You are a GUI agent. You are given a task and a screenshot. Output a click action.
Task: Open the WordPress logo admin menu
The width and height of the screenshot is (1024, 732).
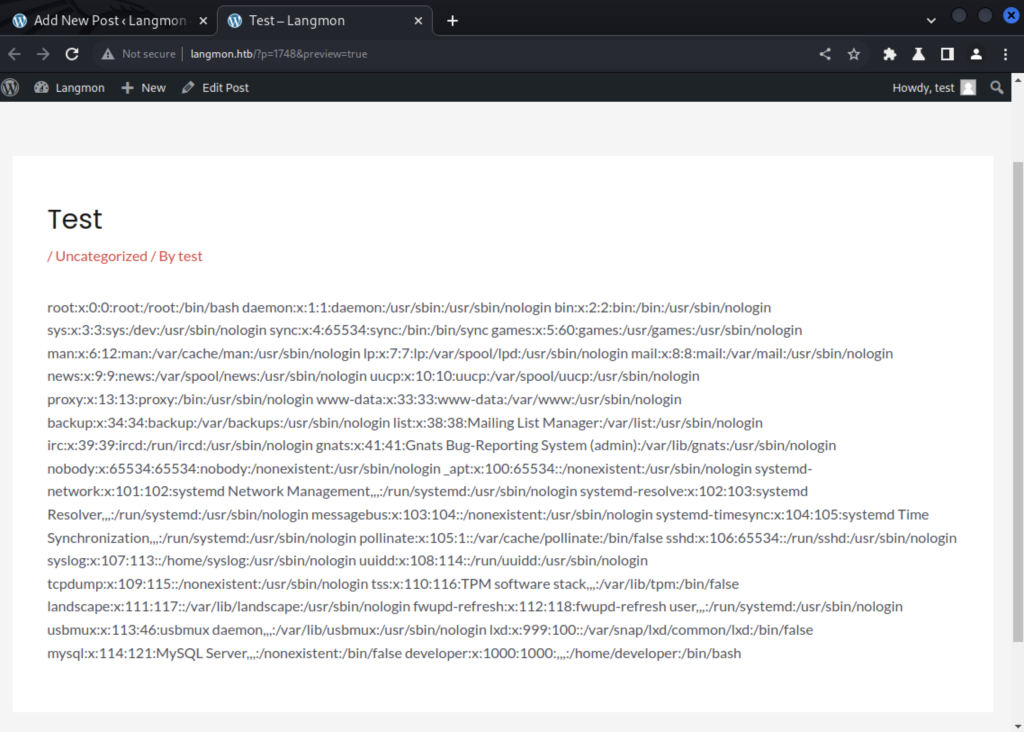point(10,88)
